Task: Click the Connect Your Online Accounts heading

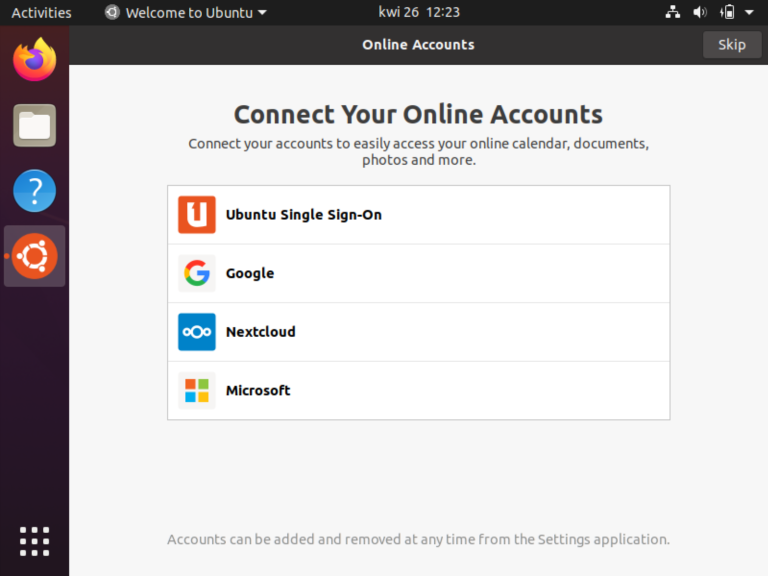Action: (x=418, y=114)
